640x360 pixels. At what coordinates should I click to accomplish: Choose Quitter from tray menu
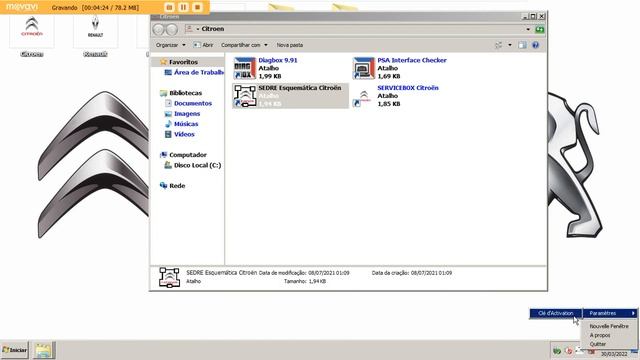click(598, 344)
